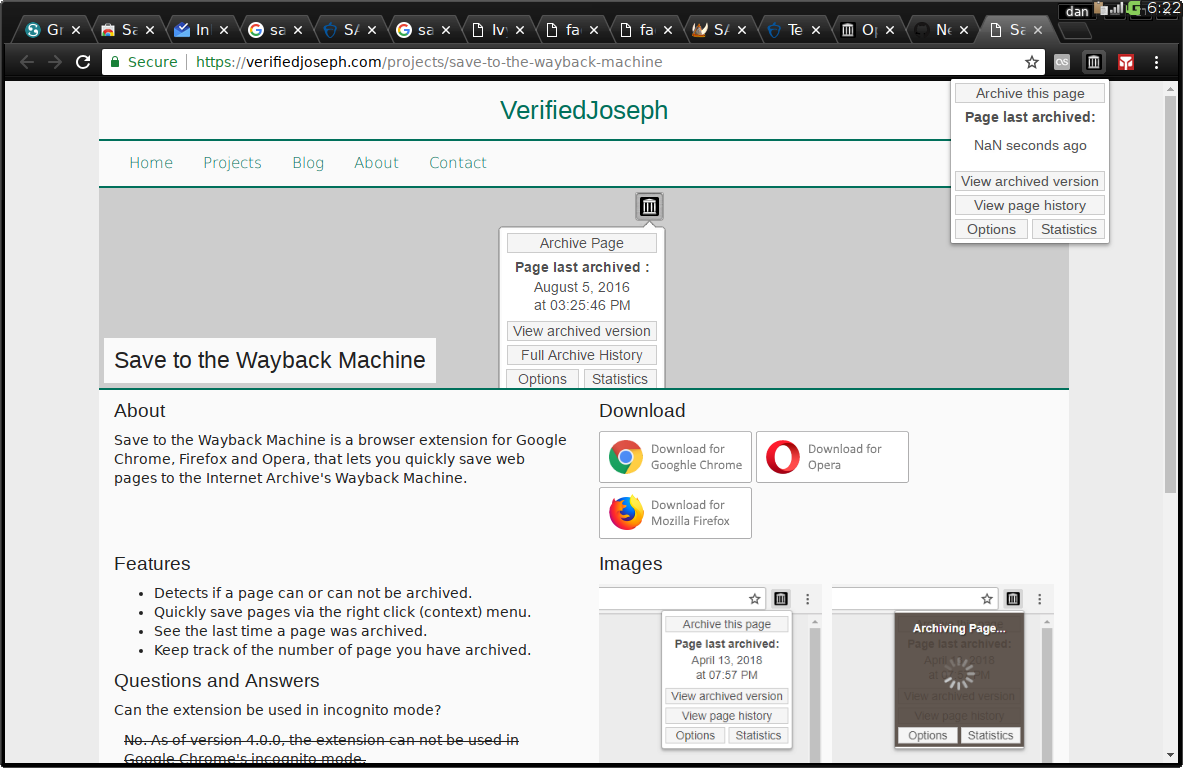This screenshot has width=1183, height=768.
Task: Open the Contact nav link
Action: pos(457,163)
